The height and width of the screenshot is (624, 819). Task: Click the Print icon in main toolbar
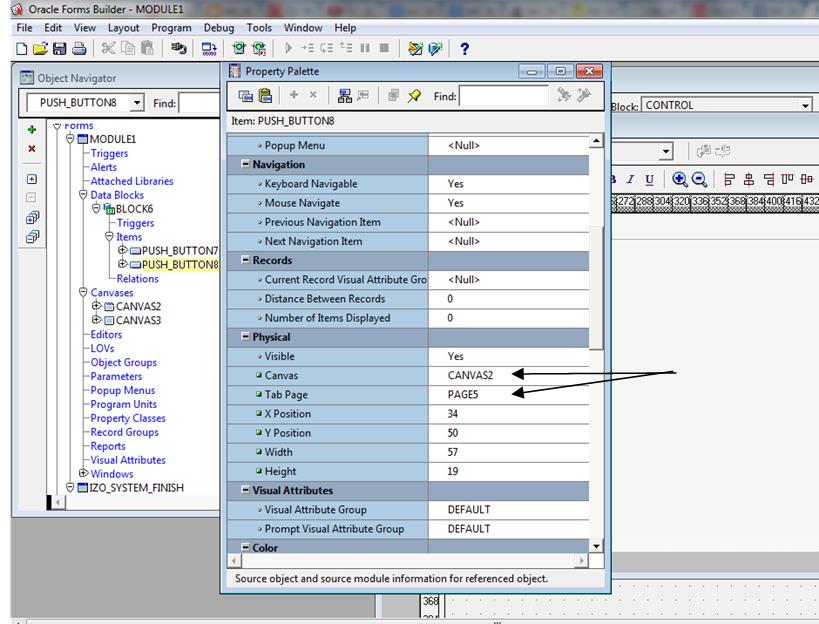point(78,48)
